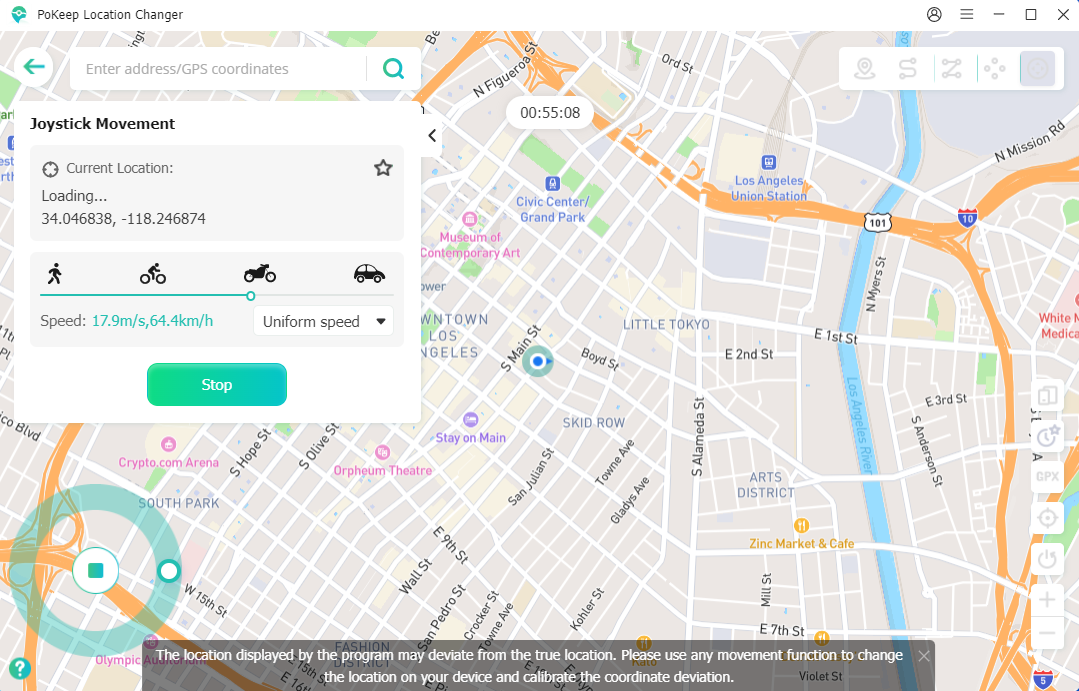This screenshot has height=691, width=1079.
Task: Click the speed slider handle
Action: pos(250,295)
